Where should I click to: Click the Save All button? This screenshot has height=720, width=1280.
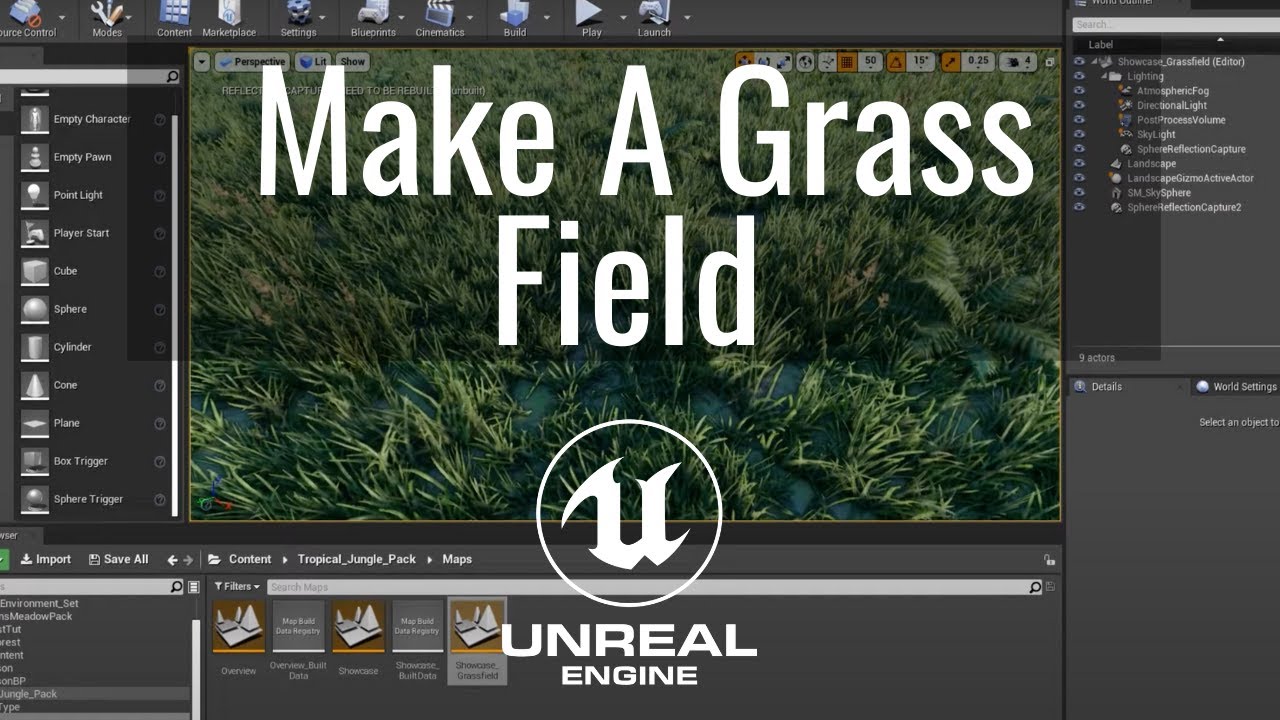(x=118, y=559)
